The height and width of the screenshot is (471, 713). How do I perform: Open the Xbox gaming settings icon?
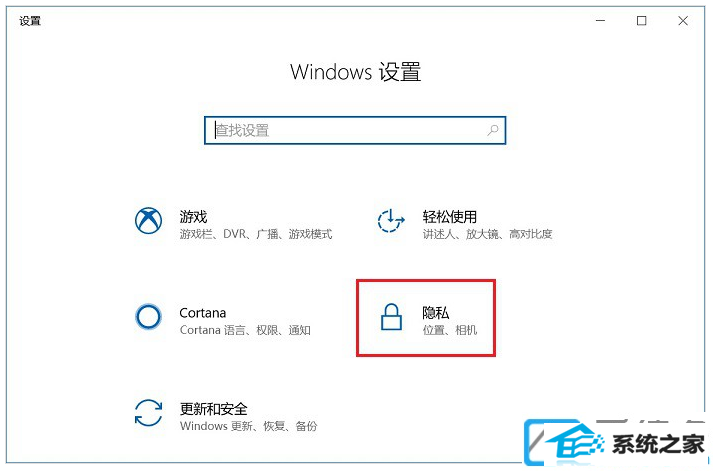[148, 220]
